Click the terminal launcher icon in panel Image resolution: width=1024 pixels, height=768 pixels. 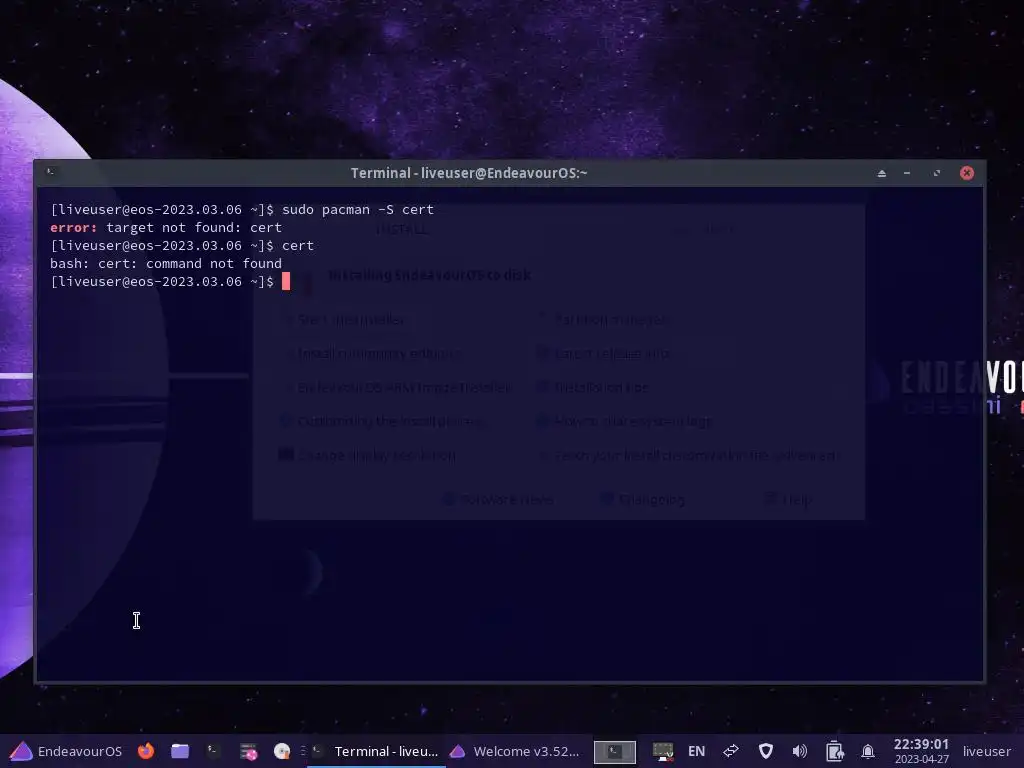pyautogui.click(x=214, y=751)
